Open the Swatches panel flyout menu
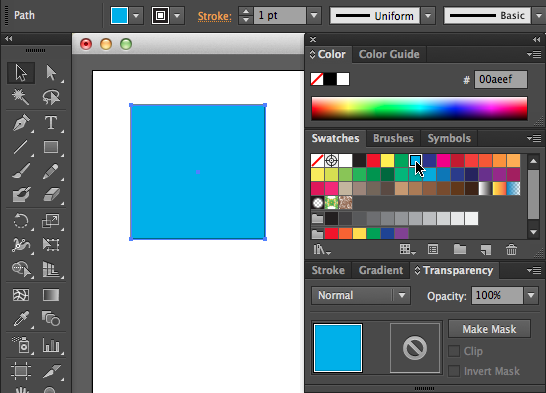The height and width of the screenshot is (393, 546). [534, 139]
